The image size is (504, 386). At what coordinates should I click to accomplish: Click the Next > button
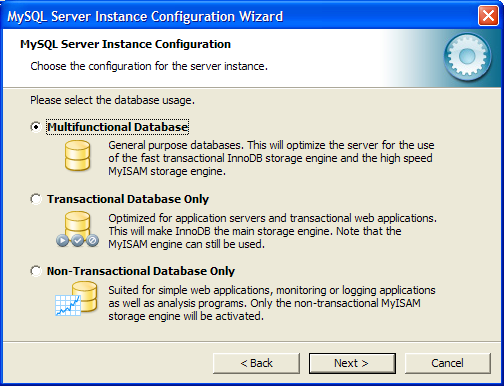coord(352,363)
